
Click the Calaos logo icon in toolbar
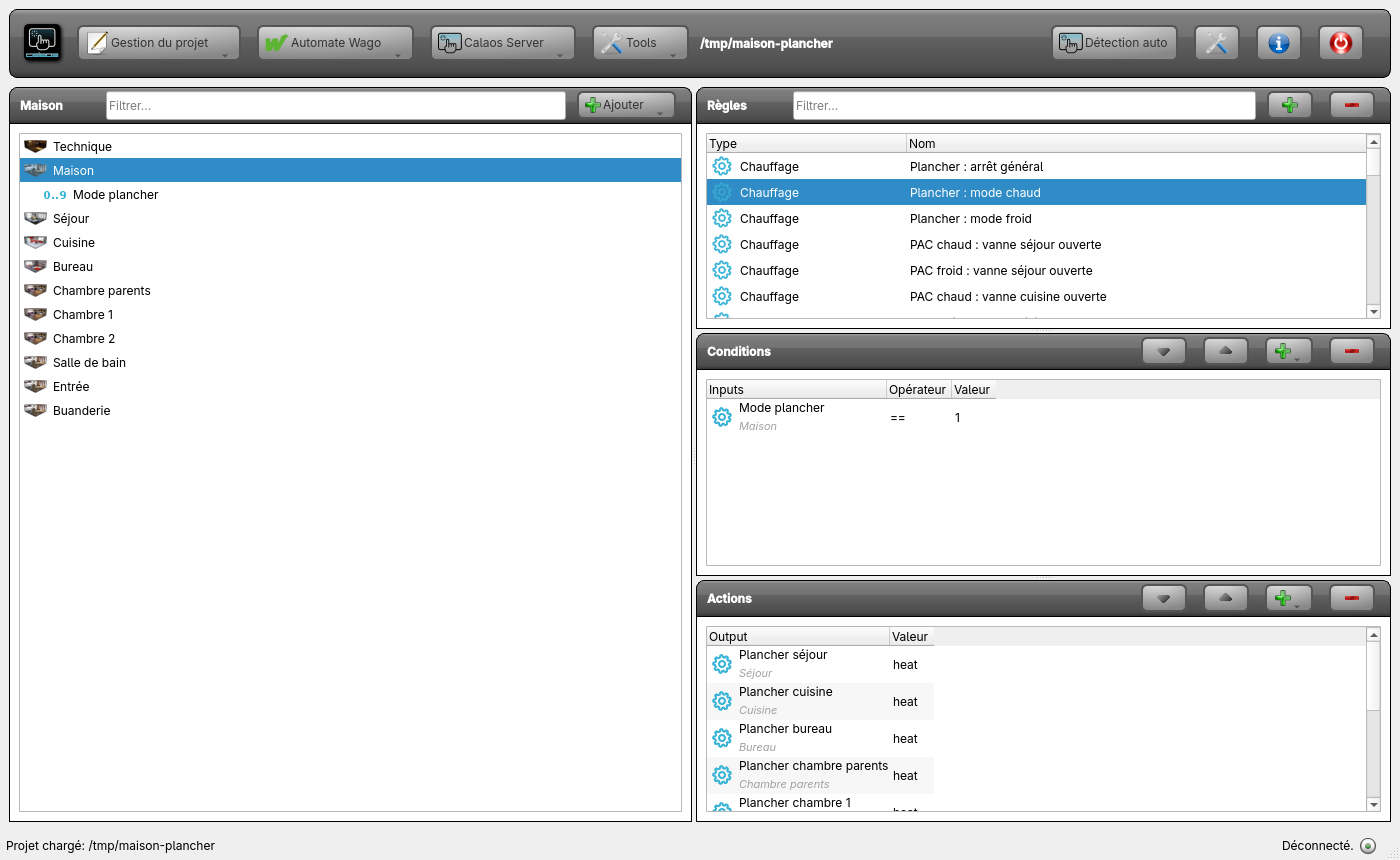pos(42,43)
